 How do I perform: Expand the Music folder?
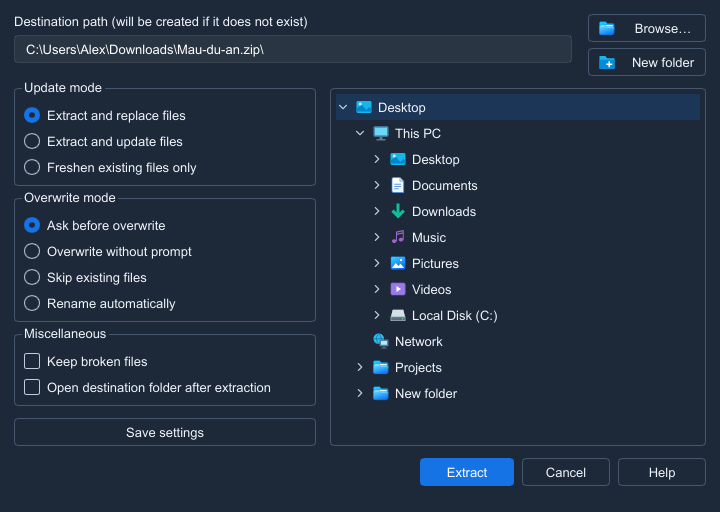tap(377, 237)
